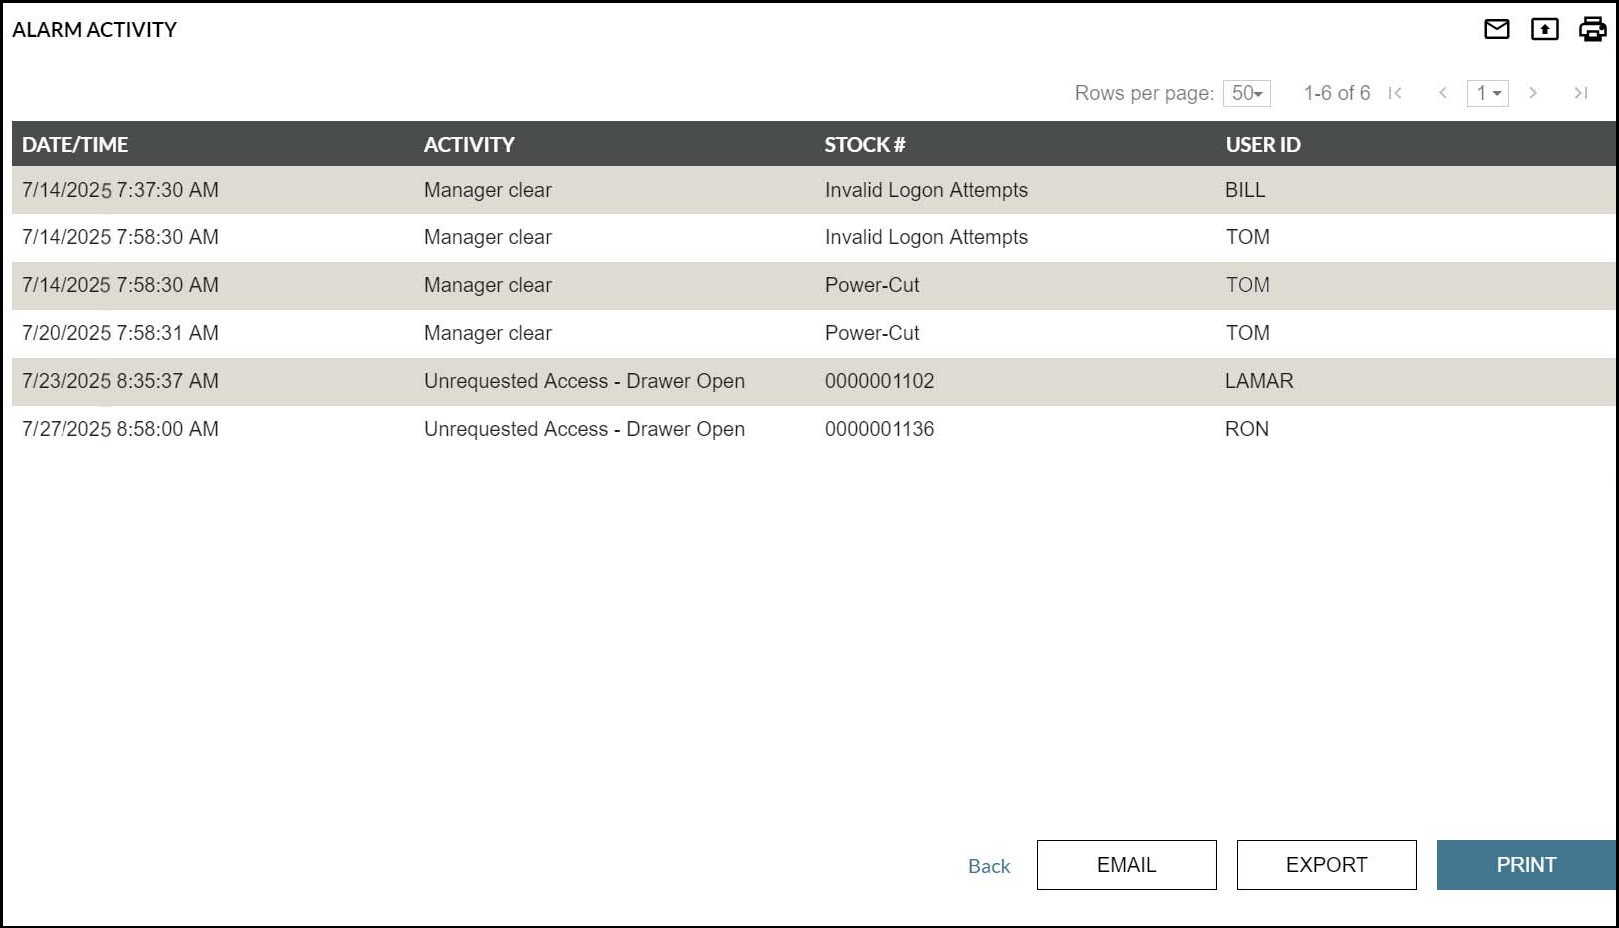Skip to the last page icon
Viewport: 1619px width, 928px height.
1581,93
